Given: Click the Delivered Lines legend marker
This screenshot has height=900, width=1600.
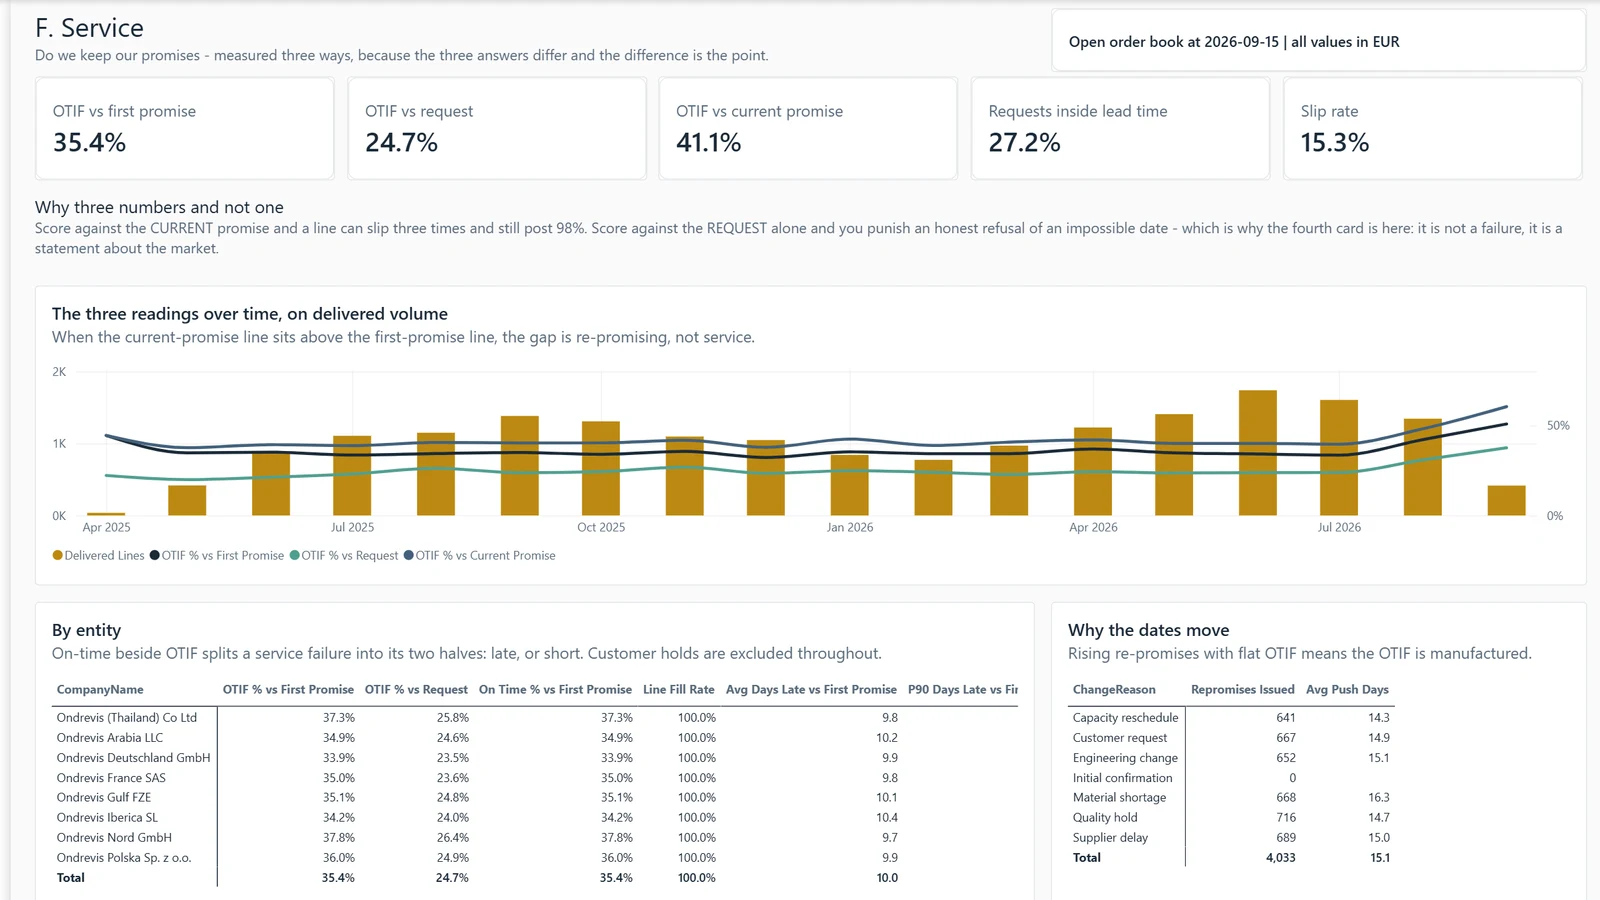Looking at the screenshot, I should [58, 555].
